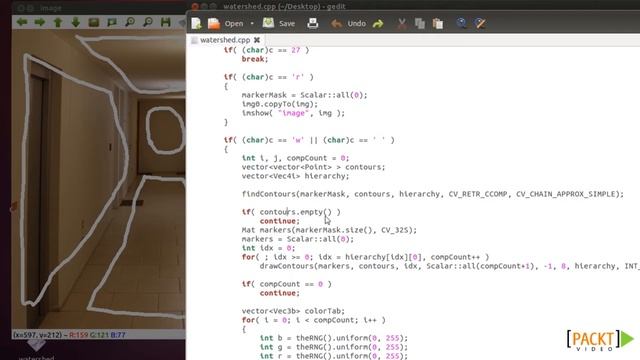Click the 'img0.copyTo(img);' line
The width and height of the screenshot is (640, 360).
click(280, 104)
